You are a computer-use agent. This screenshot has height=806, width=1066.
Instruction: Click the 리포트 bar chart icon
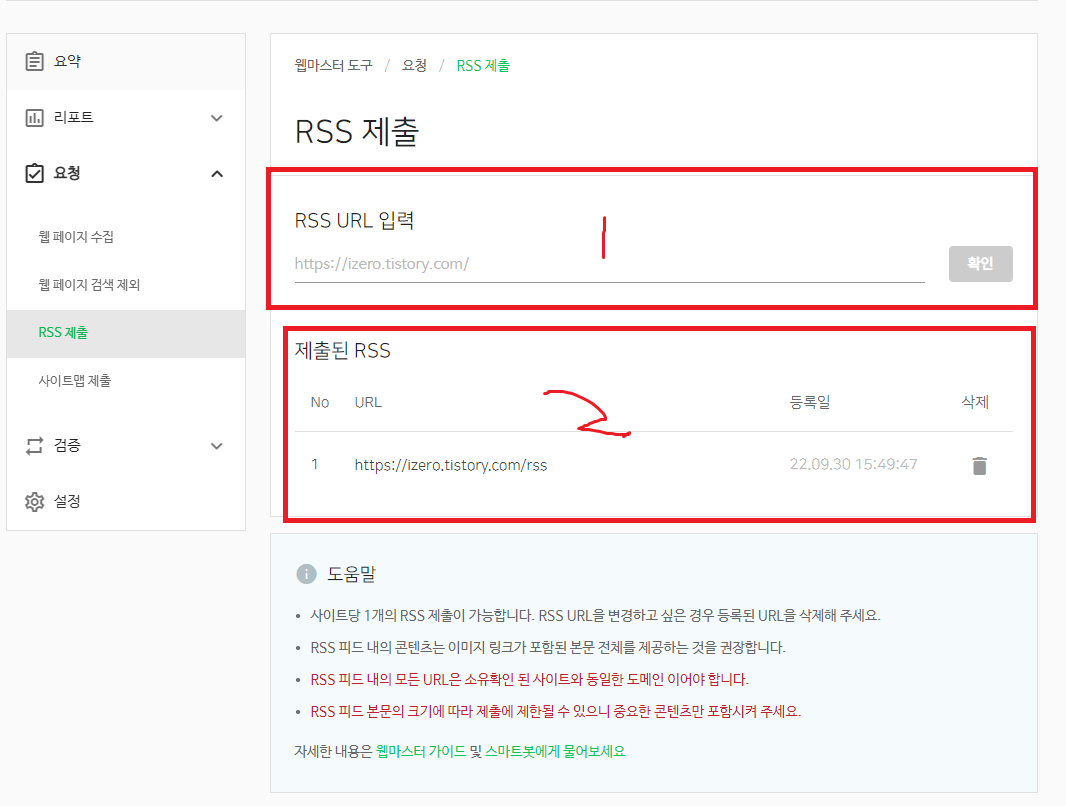[34, 118]
